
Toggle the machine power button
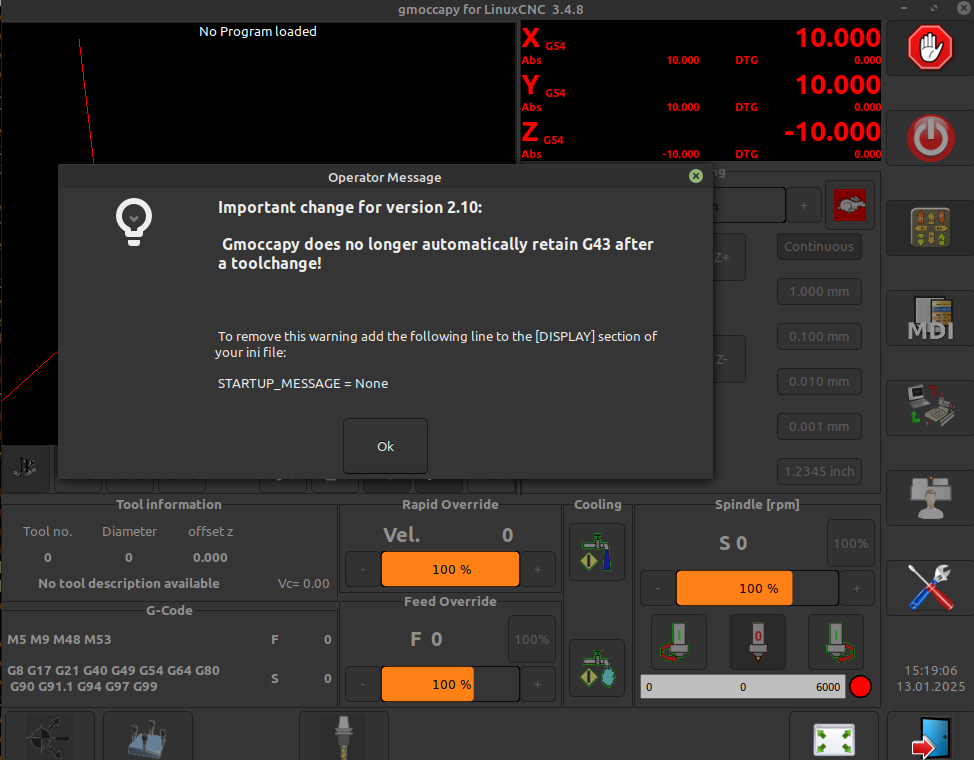click(x=930, y=138)
